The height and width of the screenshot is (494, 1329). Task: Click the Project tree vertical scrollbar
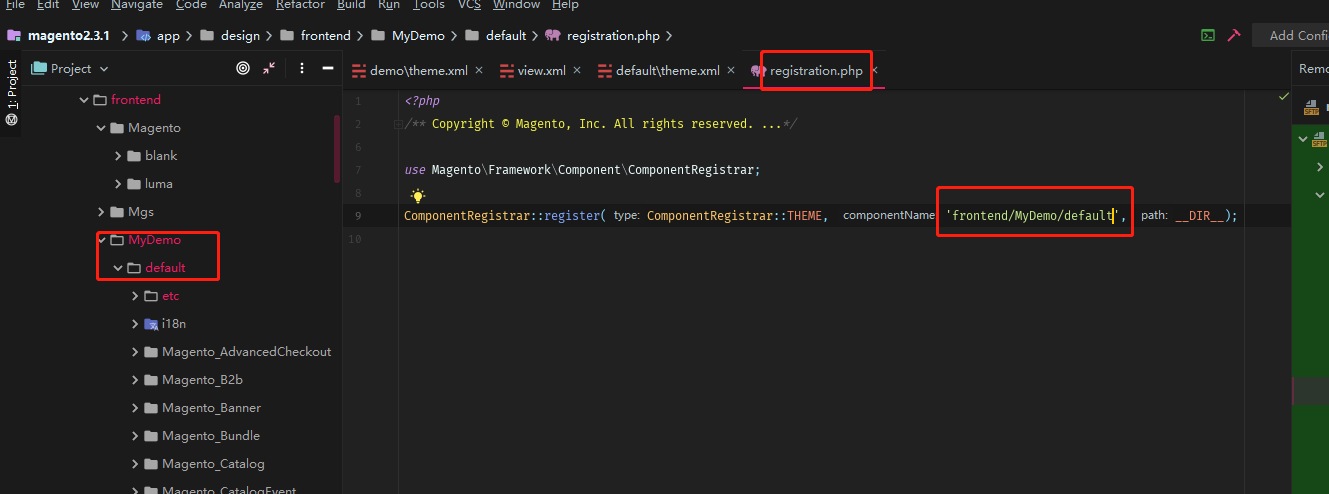click(336, 150)
